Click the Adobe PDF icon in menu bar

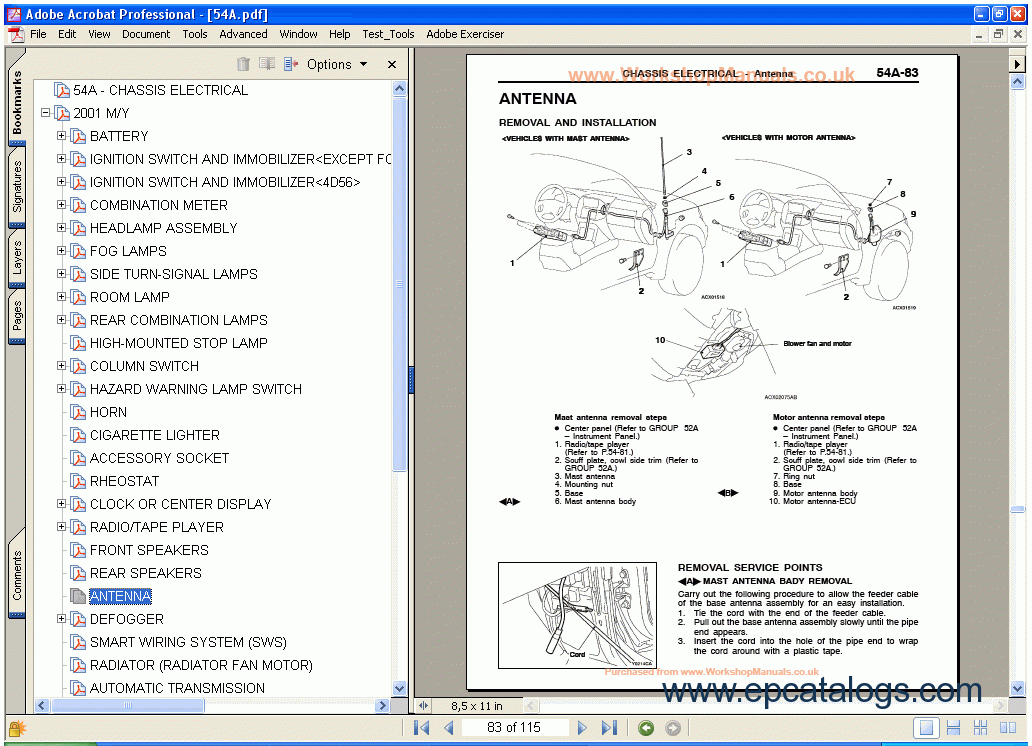point(16,34)
